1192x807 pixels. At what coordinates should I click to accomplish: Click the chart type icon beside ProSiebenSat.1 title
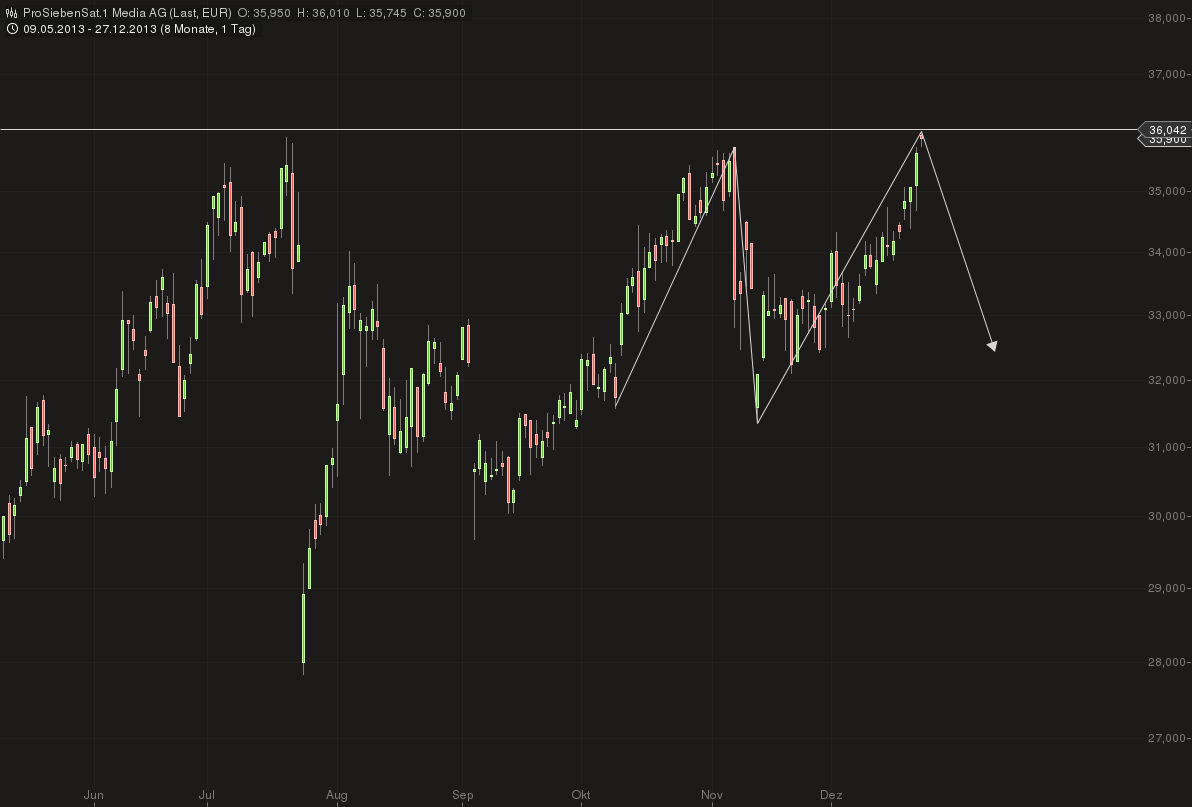[11, 13]
